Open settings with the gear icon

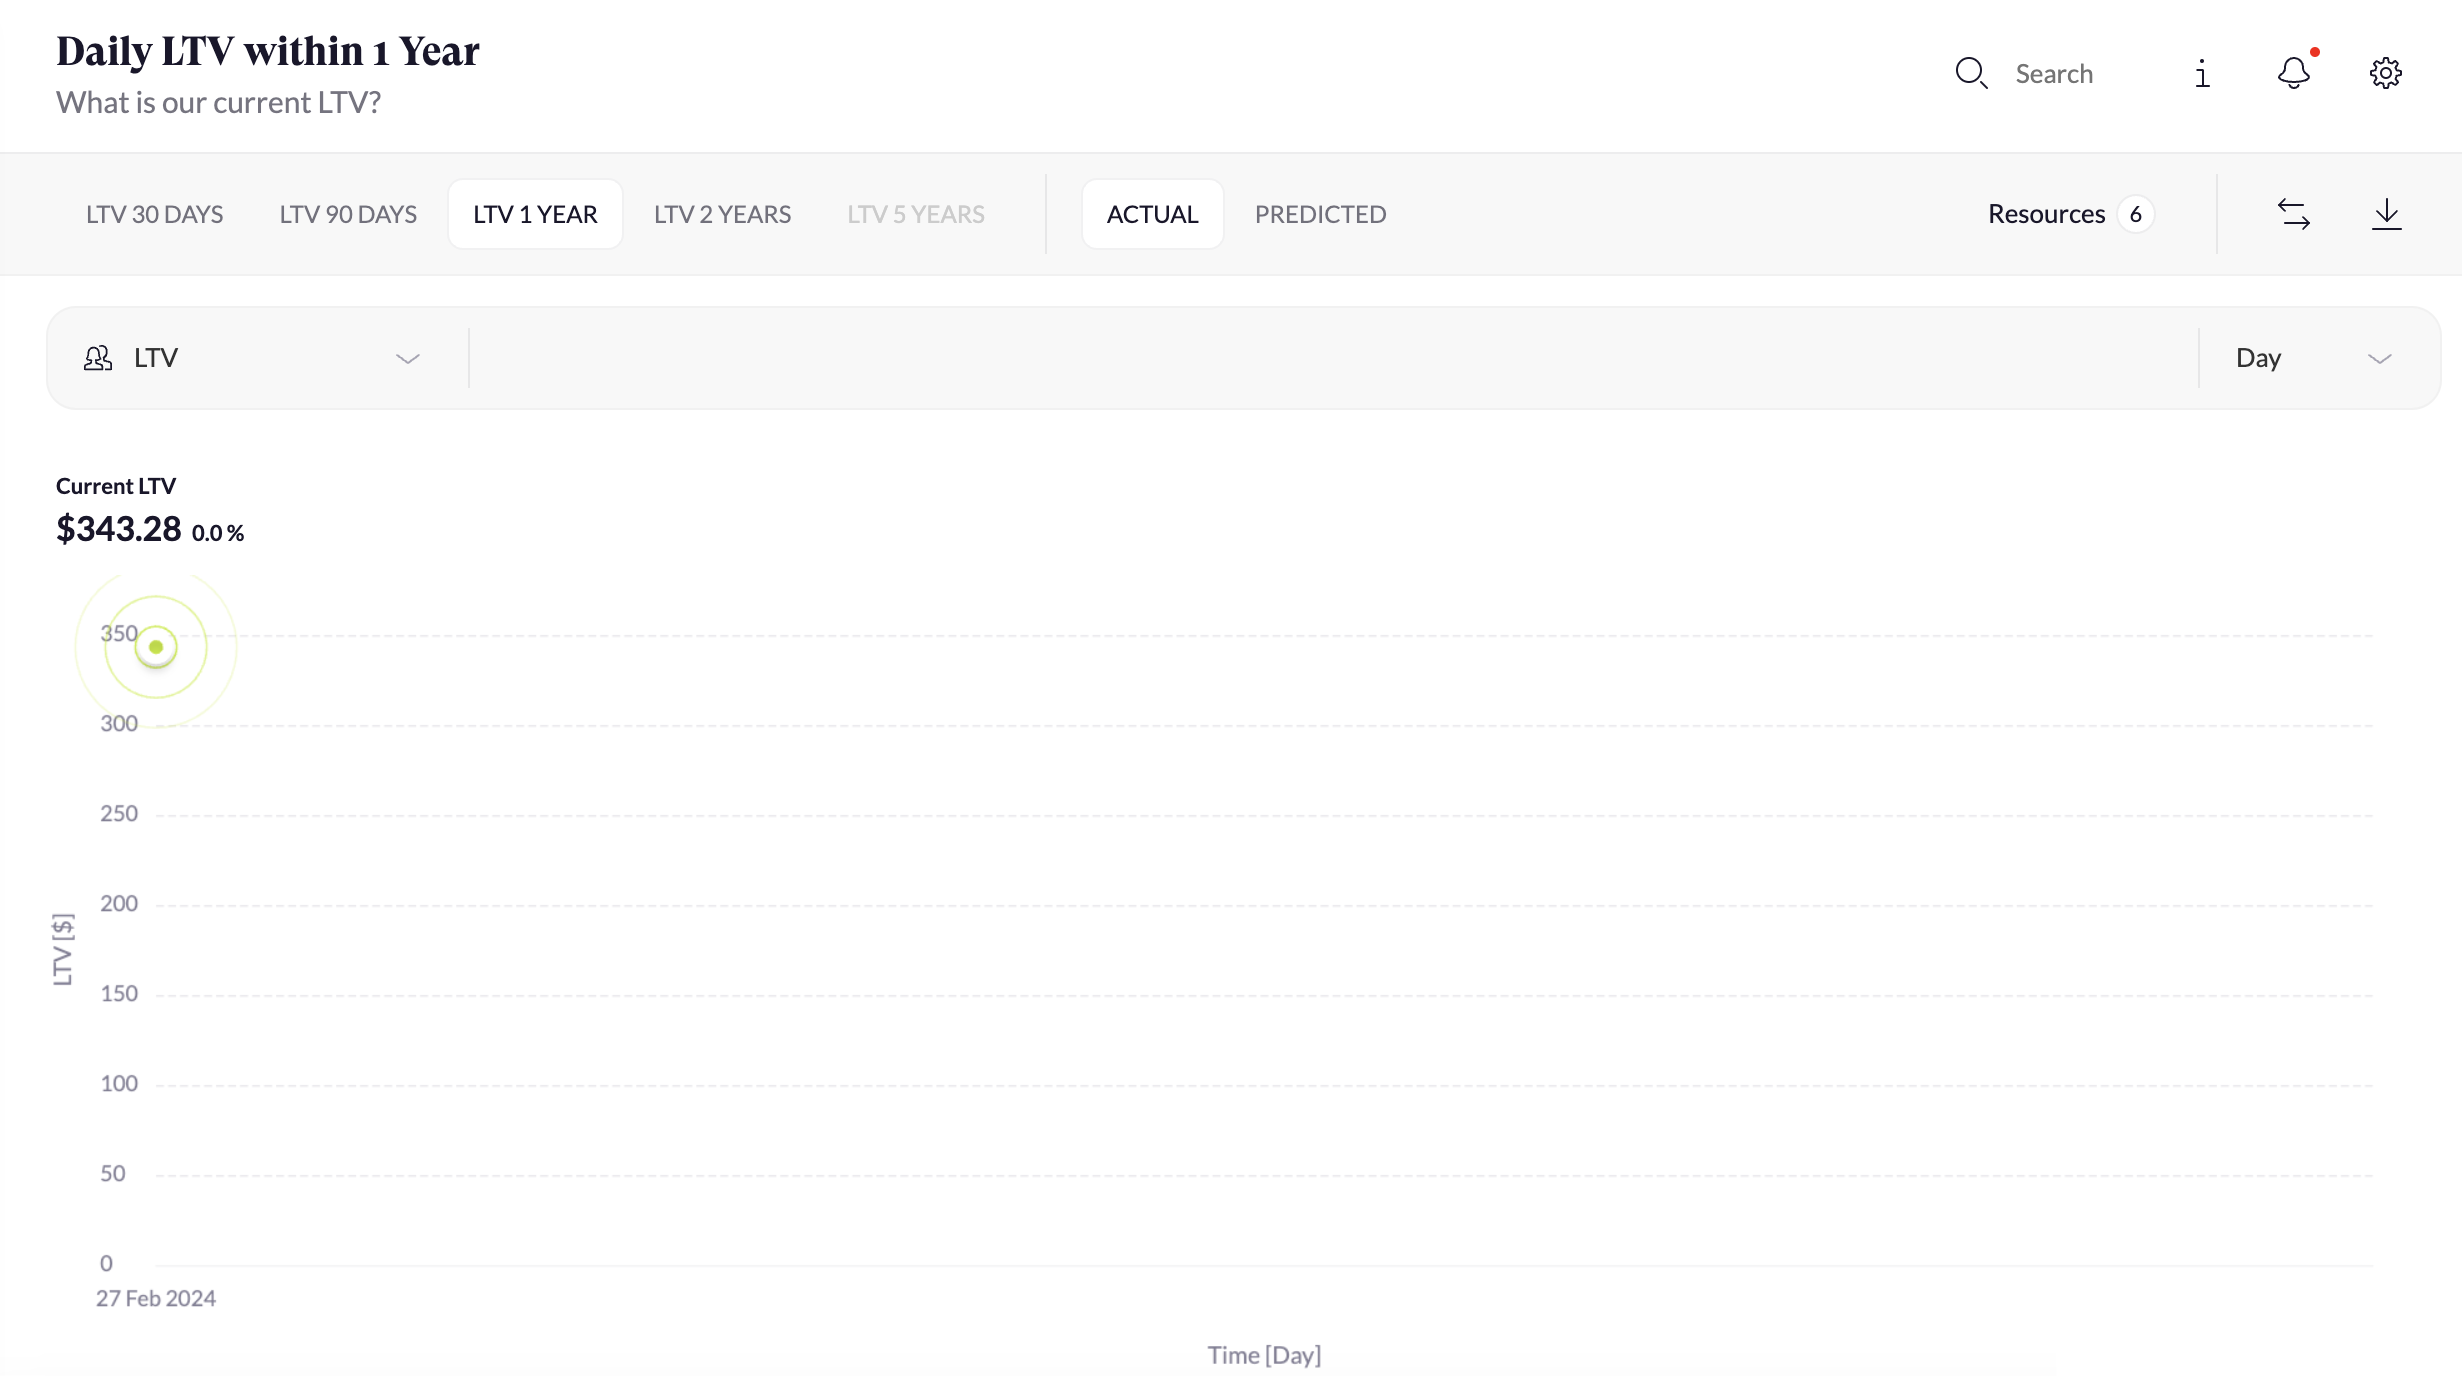(x=2385, y=73)
